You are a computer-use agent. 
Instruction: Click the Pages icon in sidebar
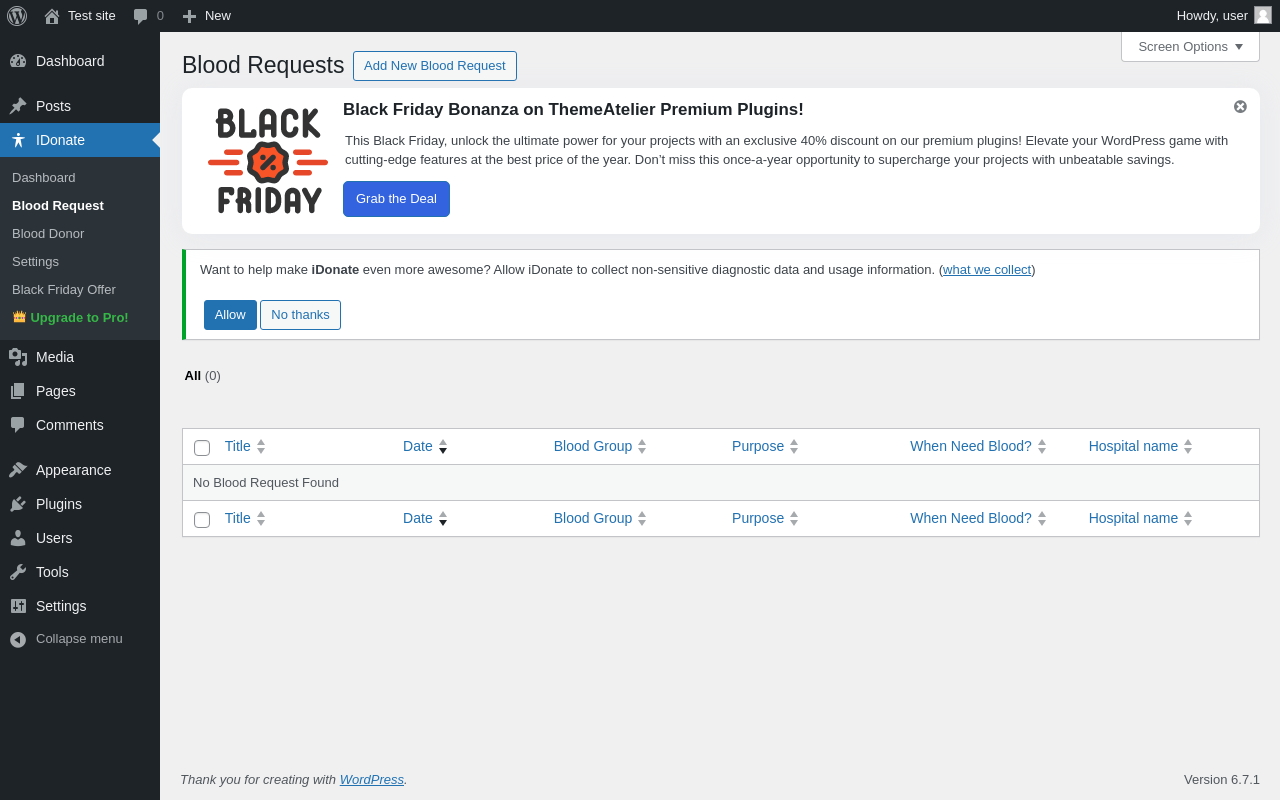point(18,391)
